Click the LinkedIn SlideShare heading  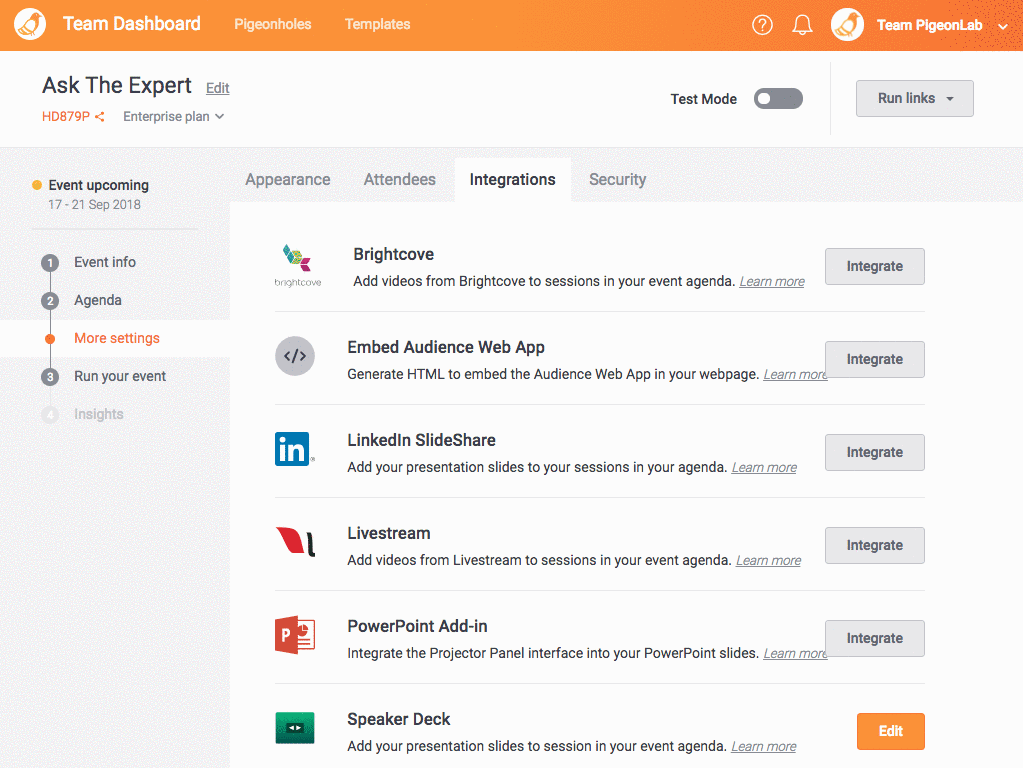coord(421,440)
